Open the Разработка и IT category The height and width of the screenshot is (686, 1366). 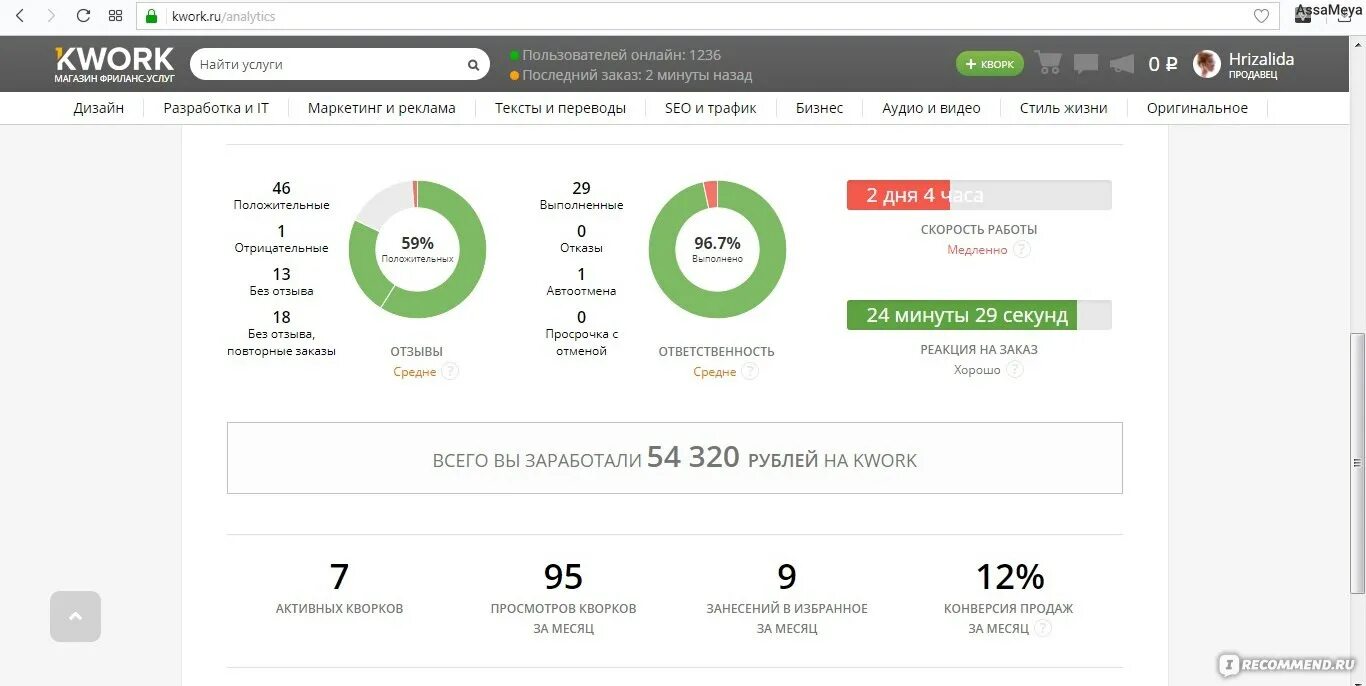(x=216, y=108)
